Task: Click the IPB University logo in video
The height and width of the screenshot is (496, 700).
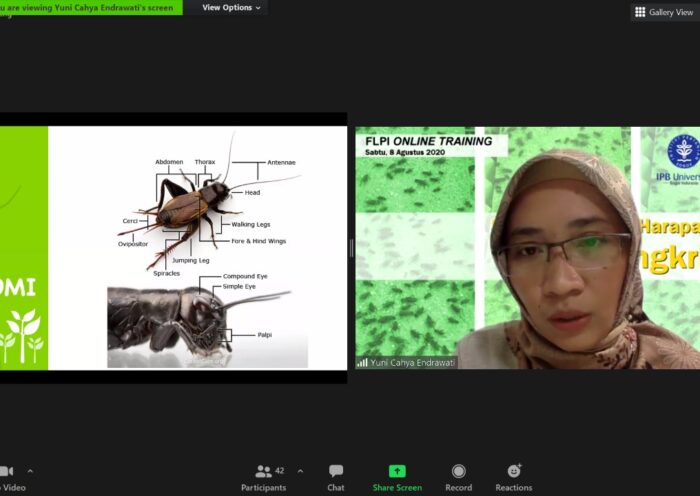Action: (684, 152)
